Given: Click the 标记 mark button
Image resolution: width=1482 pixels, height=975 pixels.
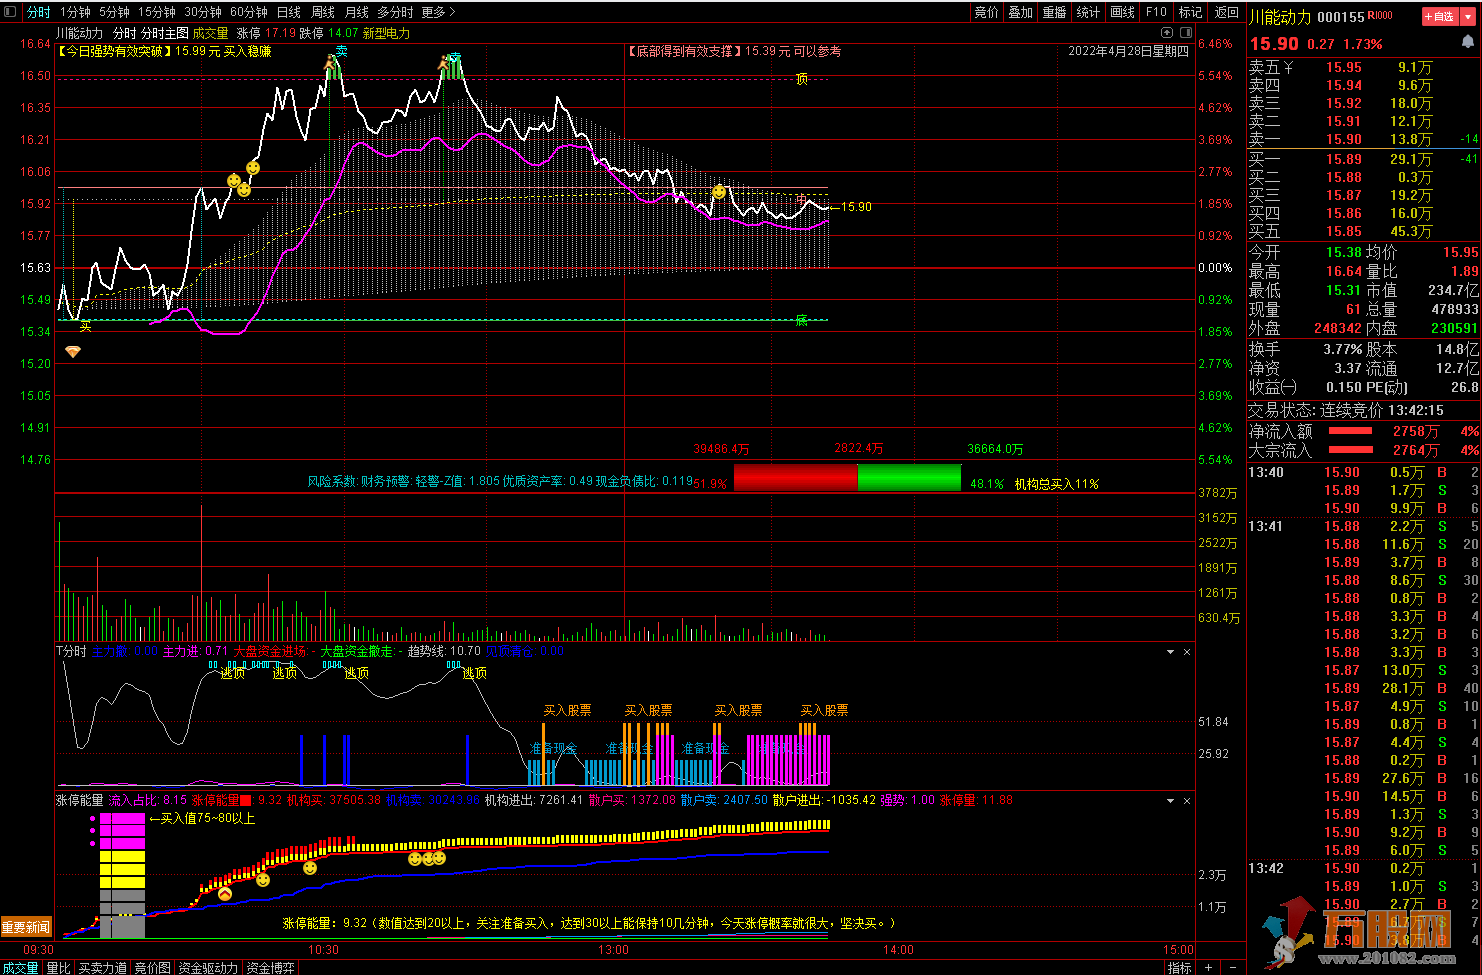Looking at the screenshot, I should [1190, 12].
